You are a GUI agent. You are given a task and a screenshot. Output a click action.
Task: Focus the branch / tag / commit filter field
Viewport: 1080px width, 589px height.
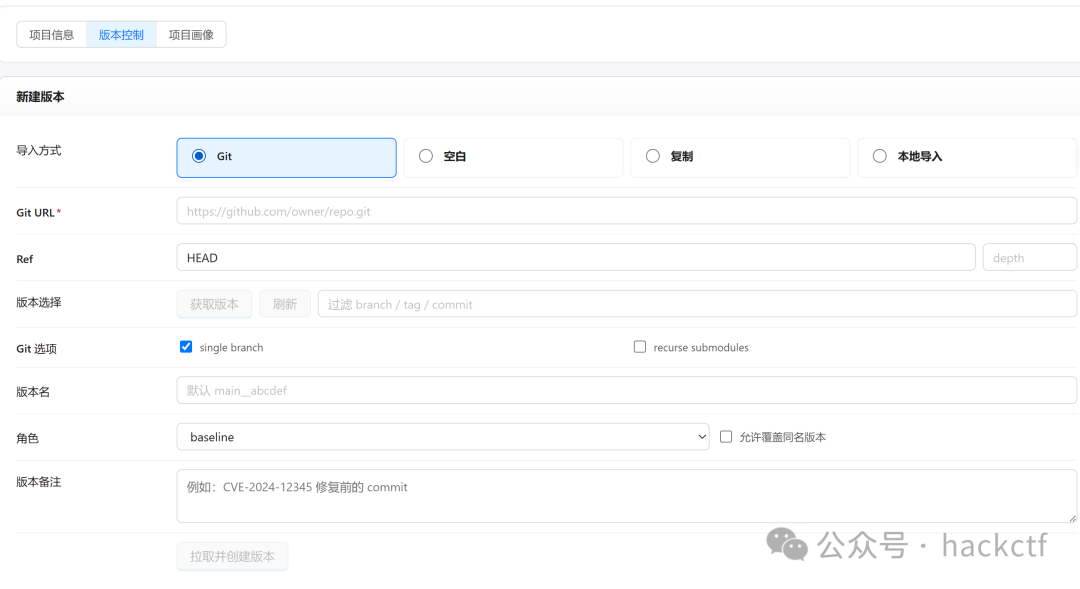tap(697, 304)
